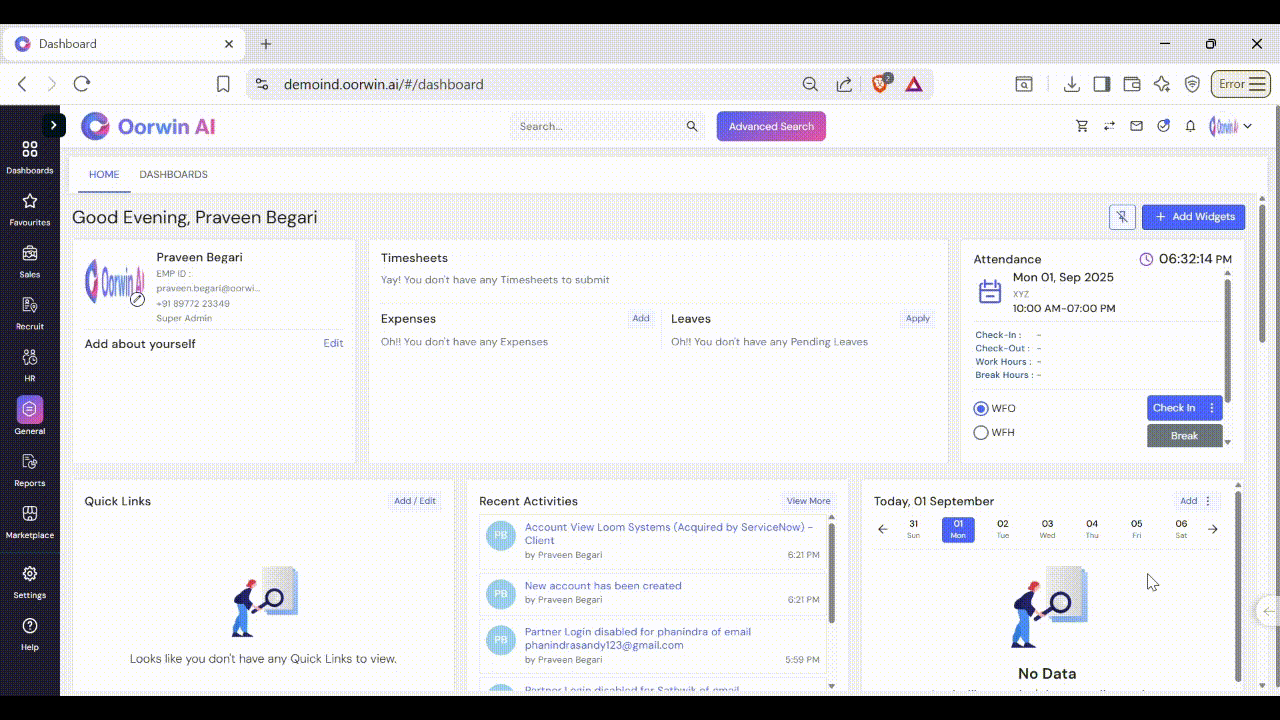Select Thu 04 in calendar strip
Screen dimensions: 1280x720
1092,529
